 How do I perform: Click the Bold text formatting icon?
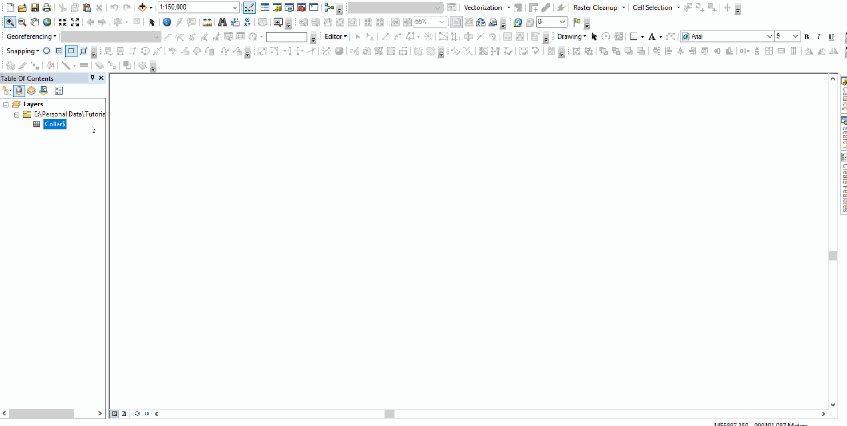(806, 37)
